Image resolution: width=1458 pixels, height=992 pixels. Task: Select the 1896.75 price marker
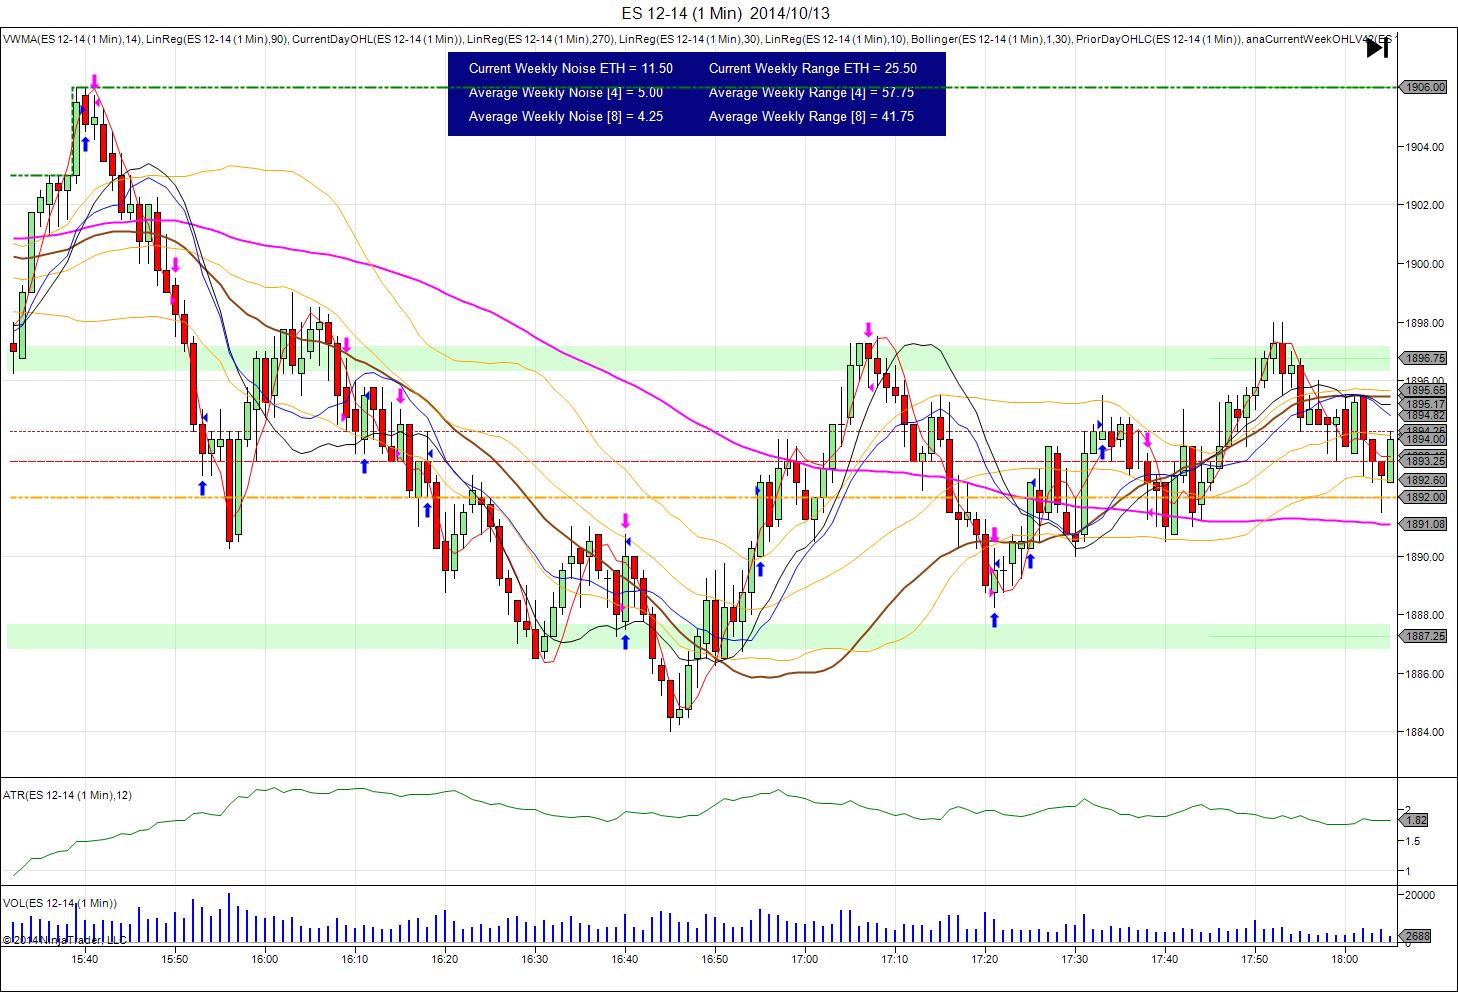(1424, 357)
